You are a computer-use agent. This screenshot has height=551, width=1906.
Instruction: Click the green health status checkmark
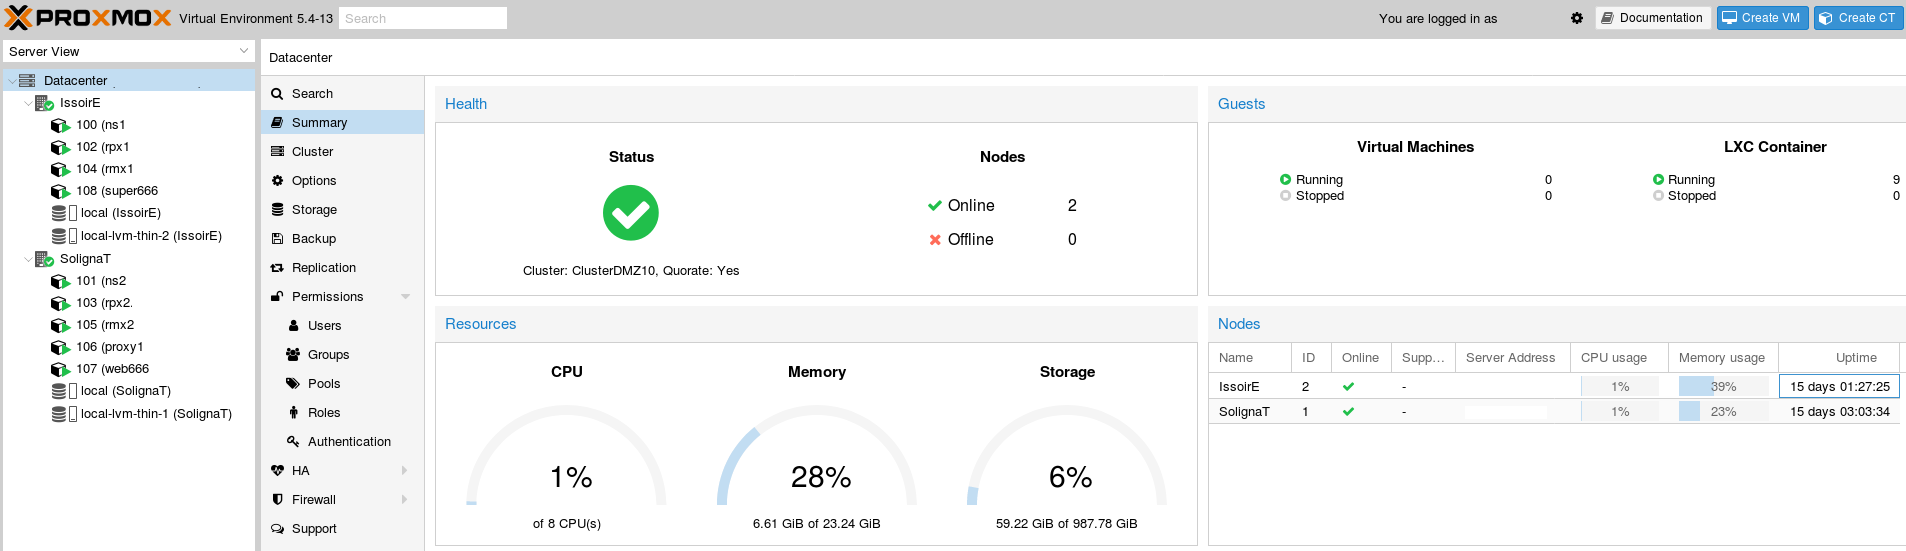[x=631, y=213]
